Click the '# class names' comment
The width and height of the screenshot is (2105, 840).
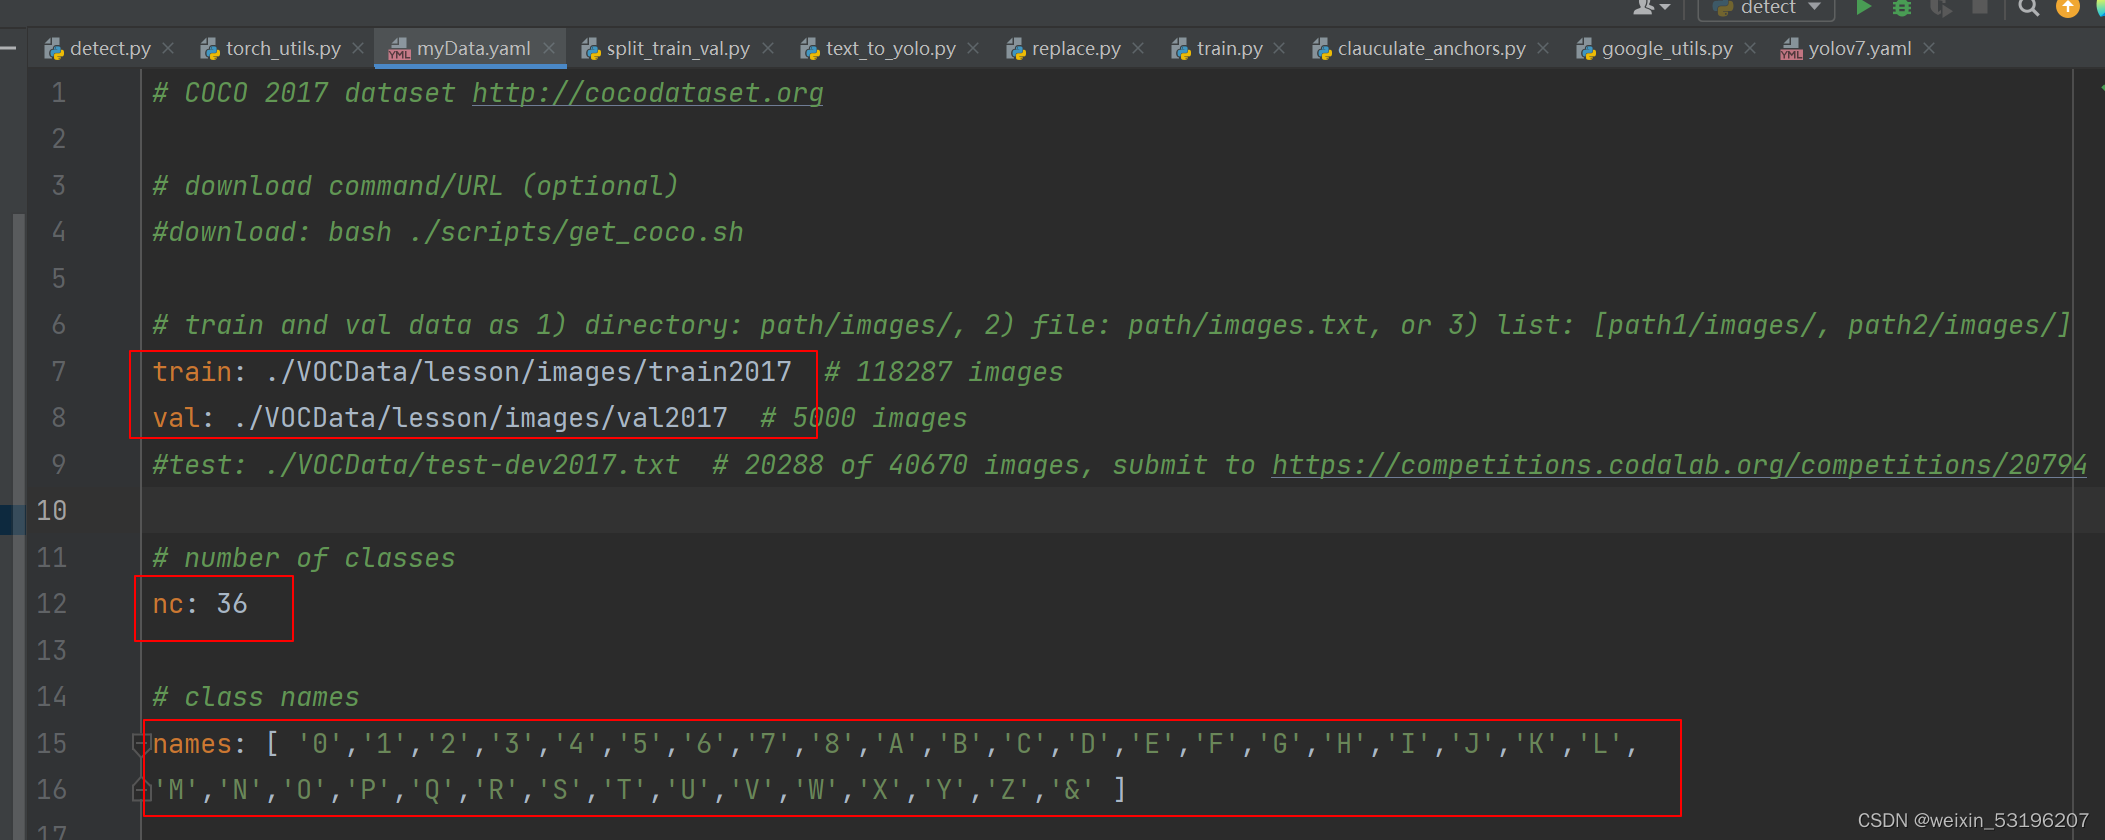[256, 697]
